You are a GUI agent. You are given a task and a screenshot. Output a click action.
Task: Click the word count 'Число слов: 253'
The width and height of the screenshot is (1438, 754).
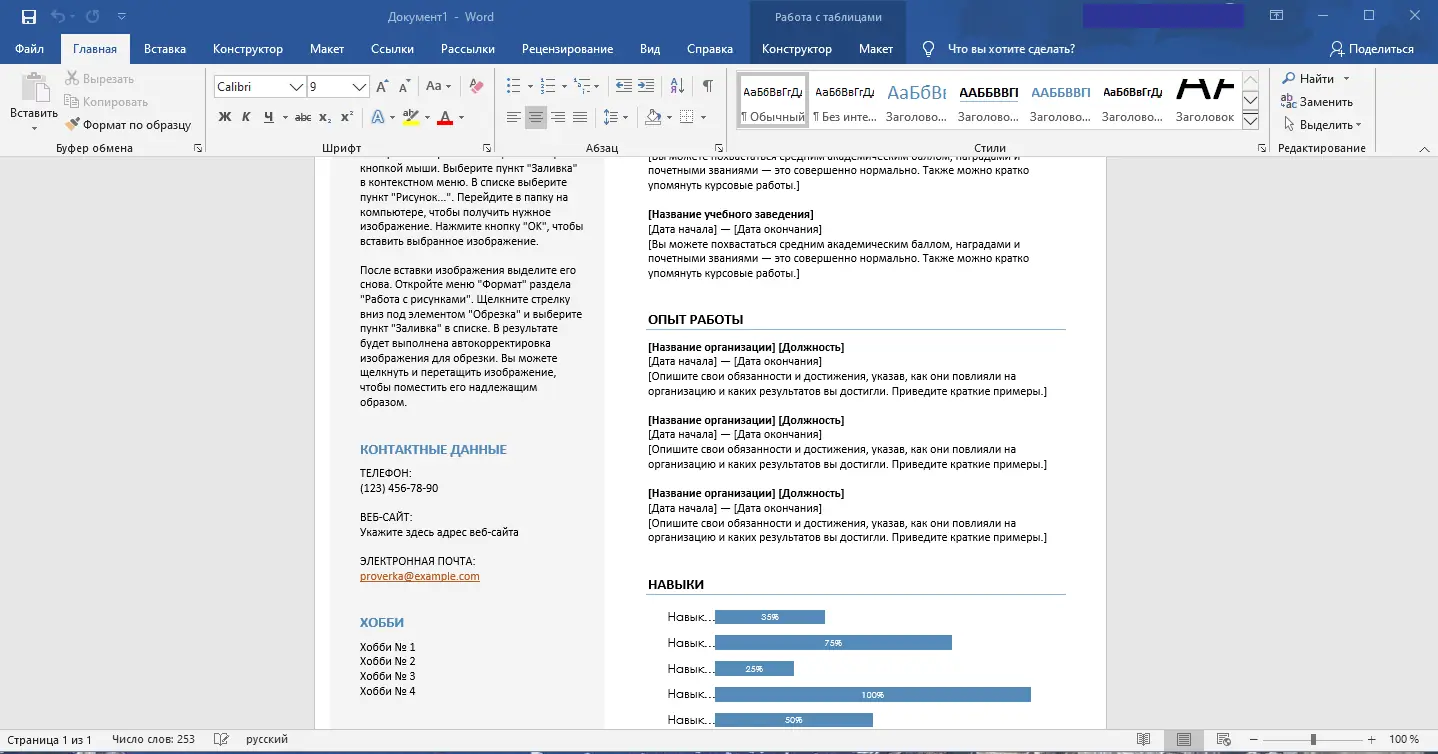pyautogui.click(x=153, y=740)
